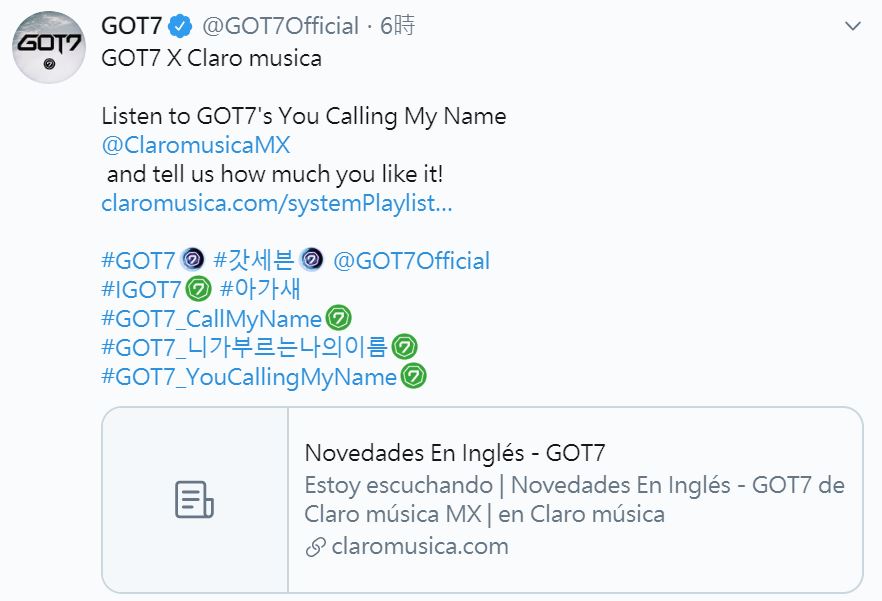
Task: Click the GOT7 profile avatar
Action: (49, 48)
